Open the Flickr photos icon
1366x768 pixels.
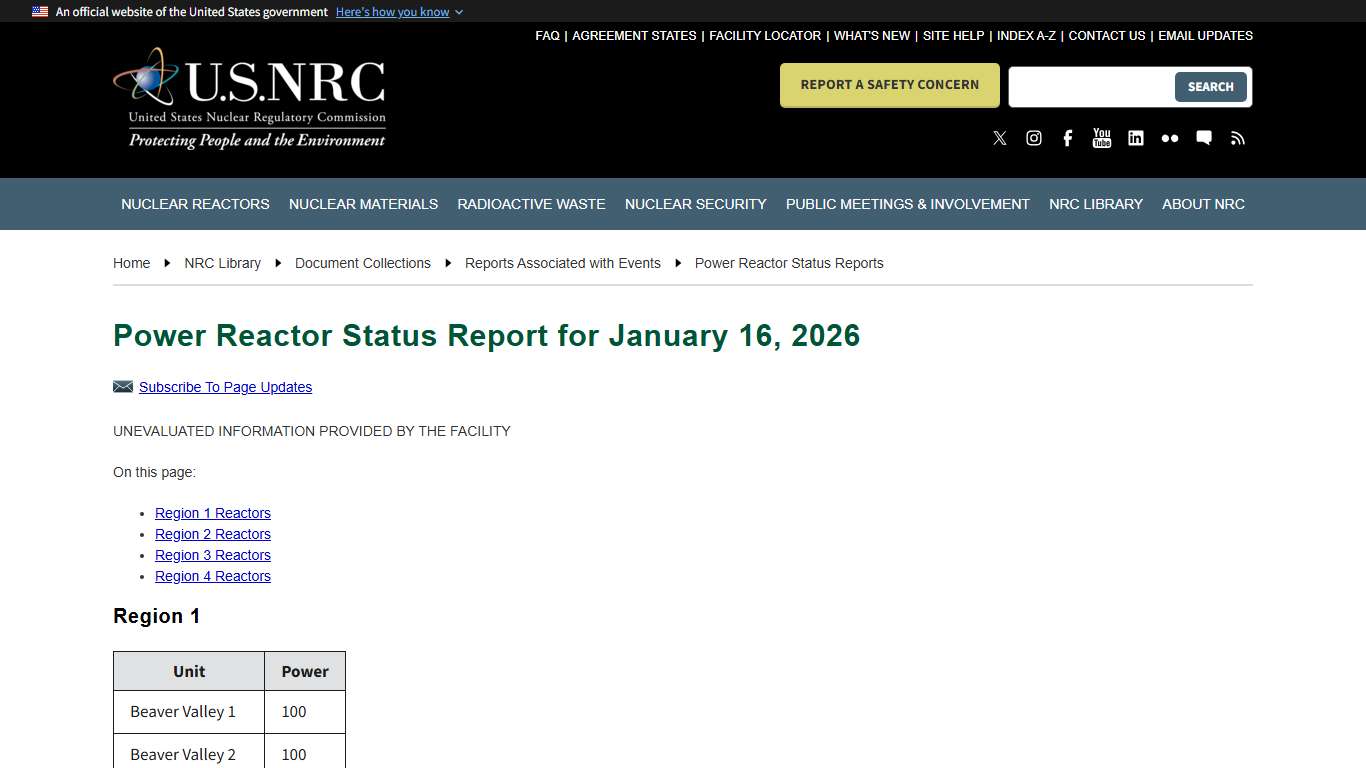[1169, 138]
